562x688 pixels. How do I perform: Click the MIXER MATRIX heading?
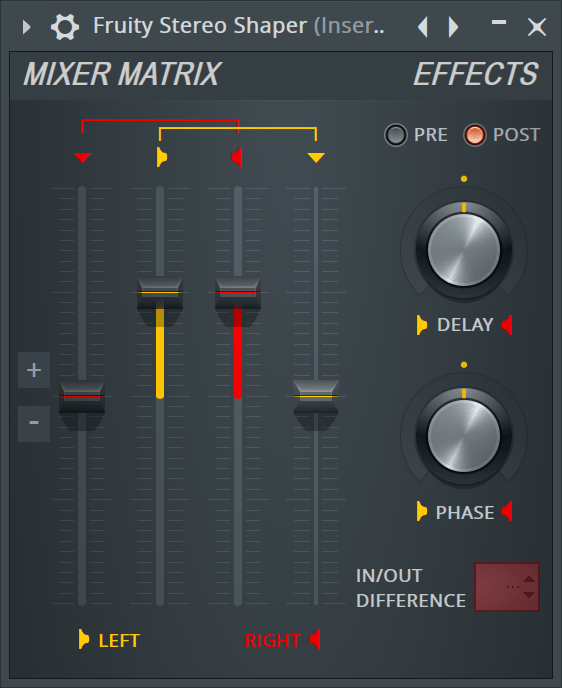122,74
